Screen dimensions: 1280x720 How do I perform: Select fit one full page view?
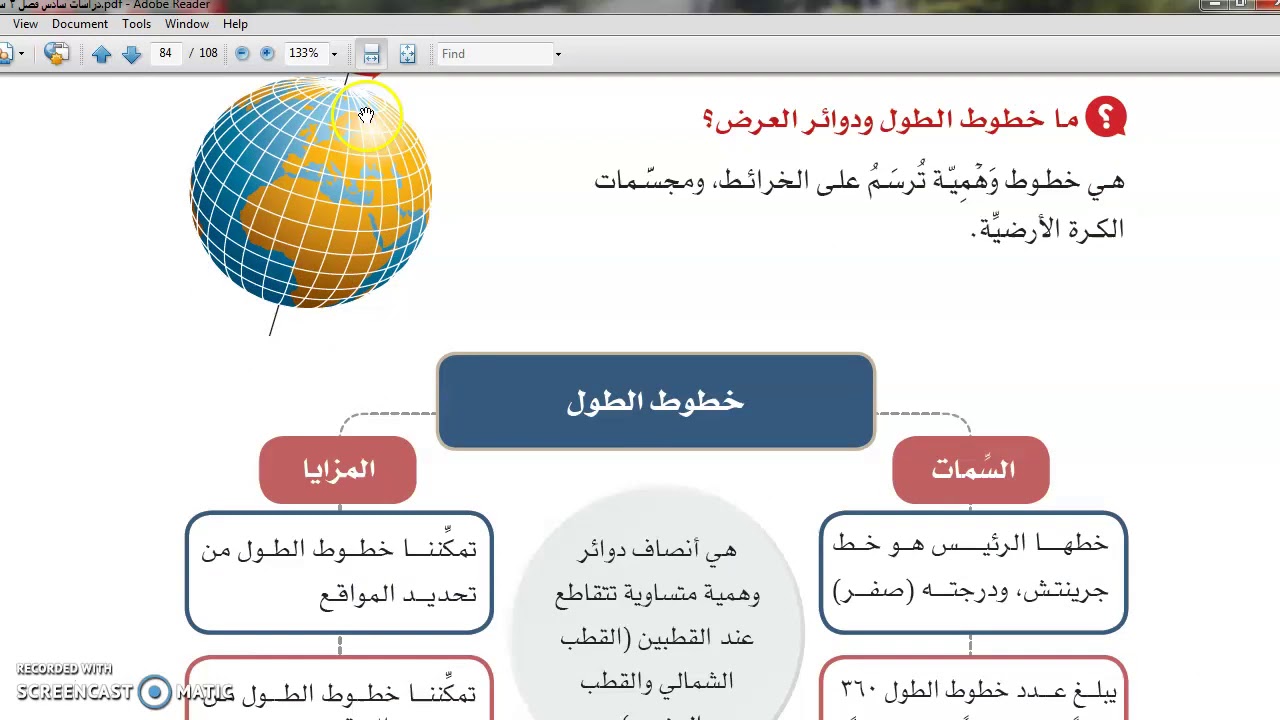[407, 54]
